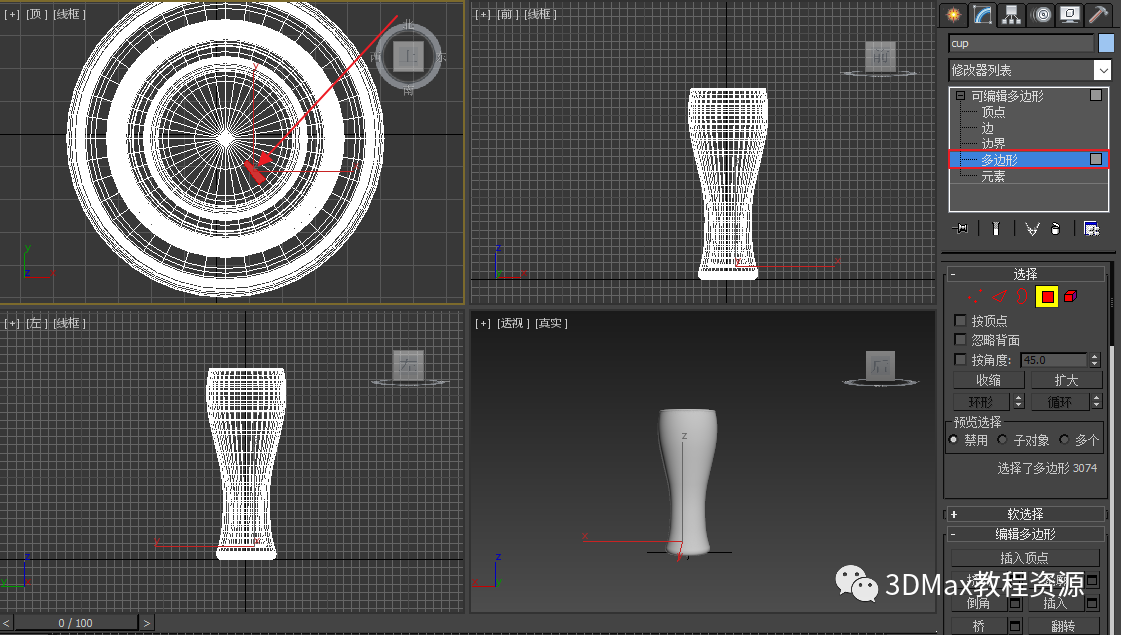Click spinner next to 循环
Image resolution: width=1122 pixels, height=635 pixels.
(x=1096, y=402)
